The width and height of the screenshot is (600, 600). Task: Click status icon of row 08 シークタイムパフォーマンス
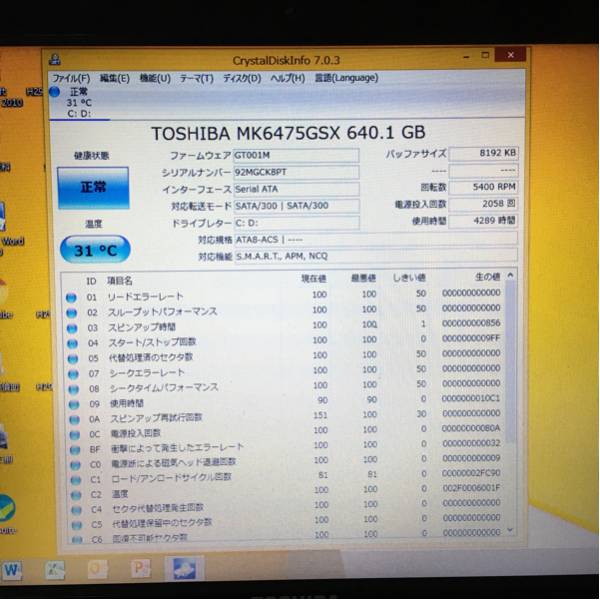tap(73, 389)
